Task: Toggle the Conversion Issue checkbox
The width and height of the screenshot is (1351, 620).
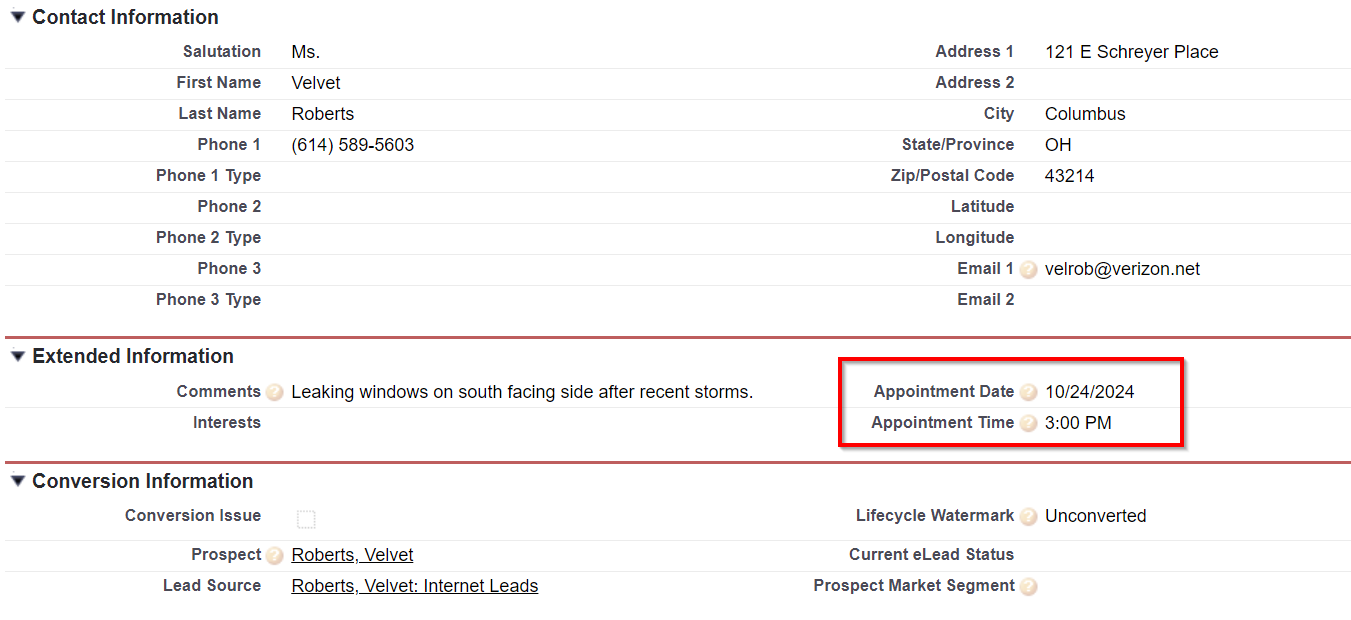Action: 306,519
